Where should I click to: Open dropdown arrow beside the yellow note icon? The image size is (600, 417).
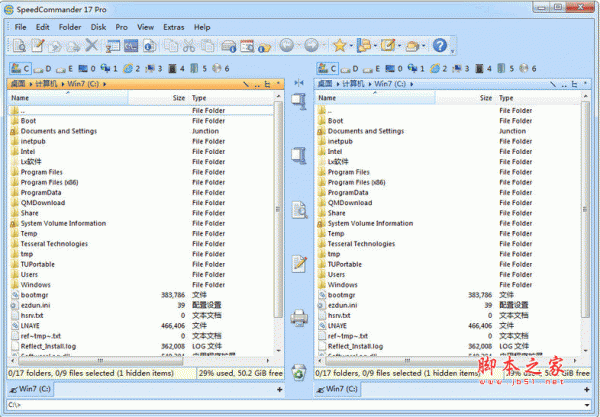click(x=399, y=46)
